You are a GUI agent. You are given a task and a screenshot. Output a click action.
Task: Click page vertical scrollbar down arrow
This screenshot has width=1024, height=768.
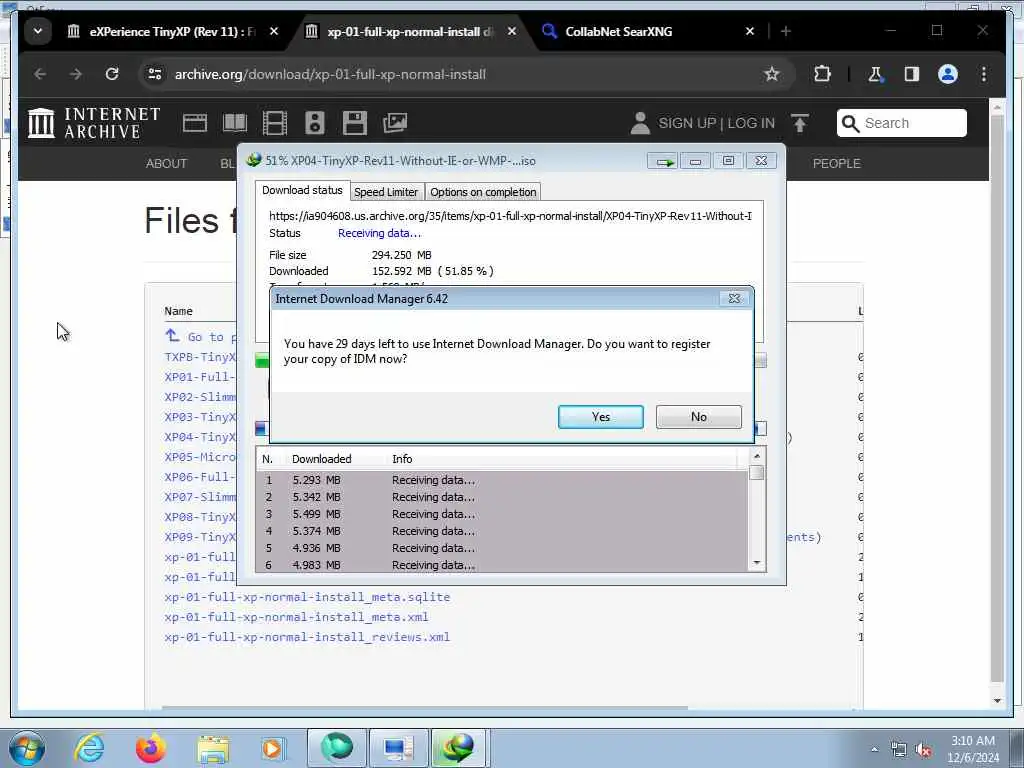pyautogui.click(x=997, y=701)
